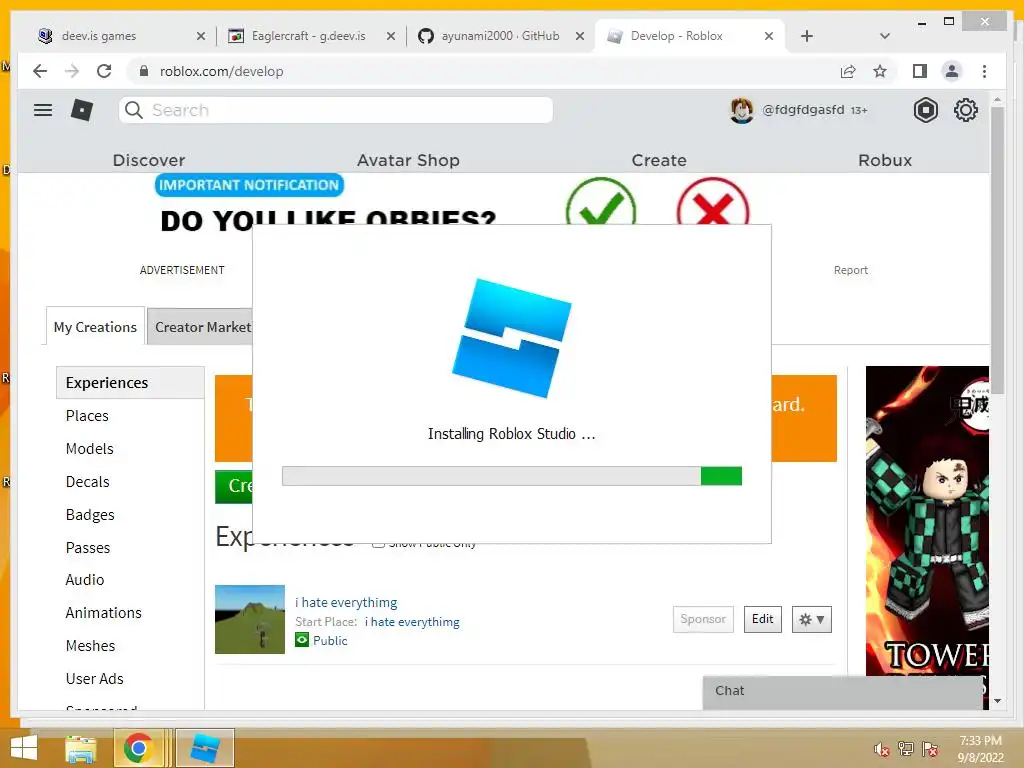Image resolution: width=1024 pixels, height=768 pixels.
Task: Open the Action Center flag tray icon
Action: pos(930,749)
